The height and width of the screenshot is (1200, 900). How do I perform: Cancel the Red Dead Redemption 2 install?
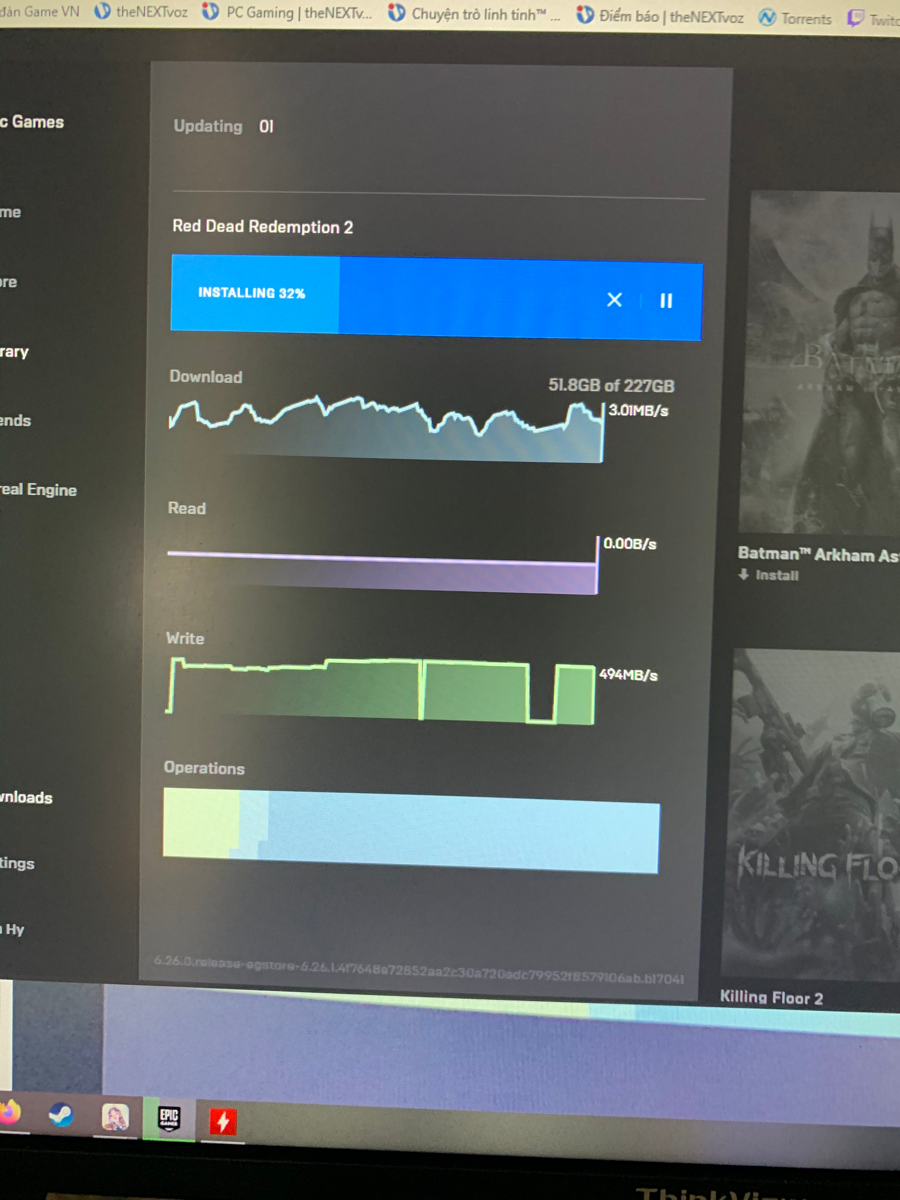tap(614, 300)
